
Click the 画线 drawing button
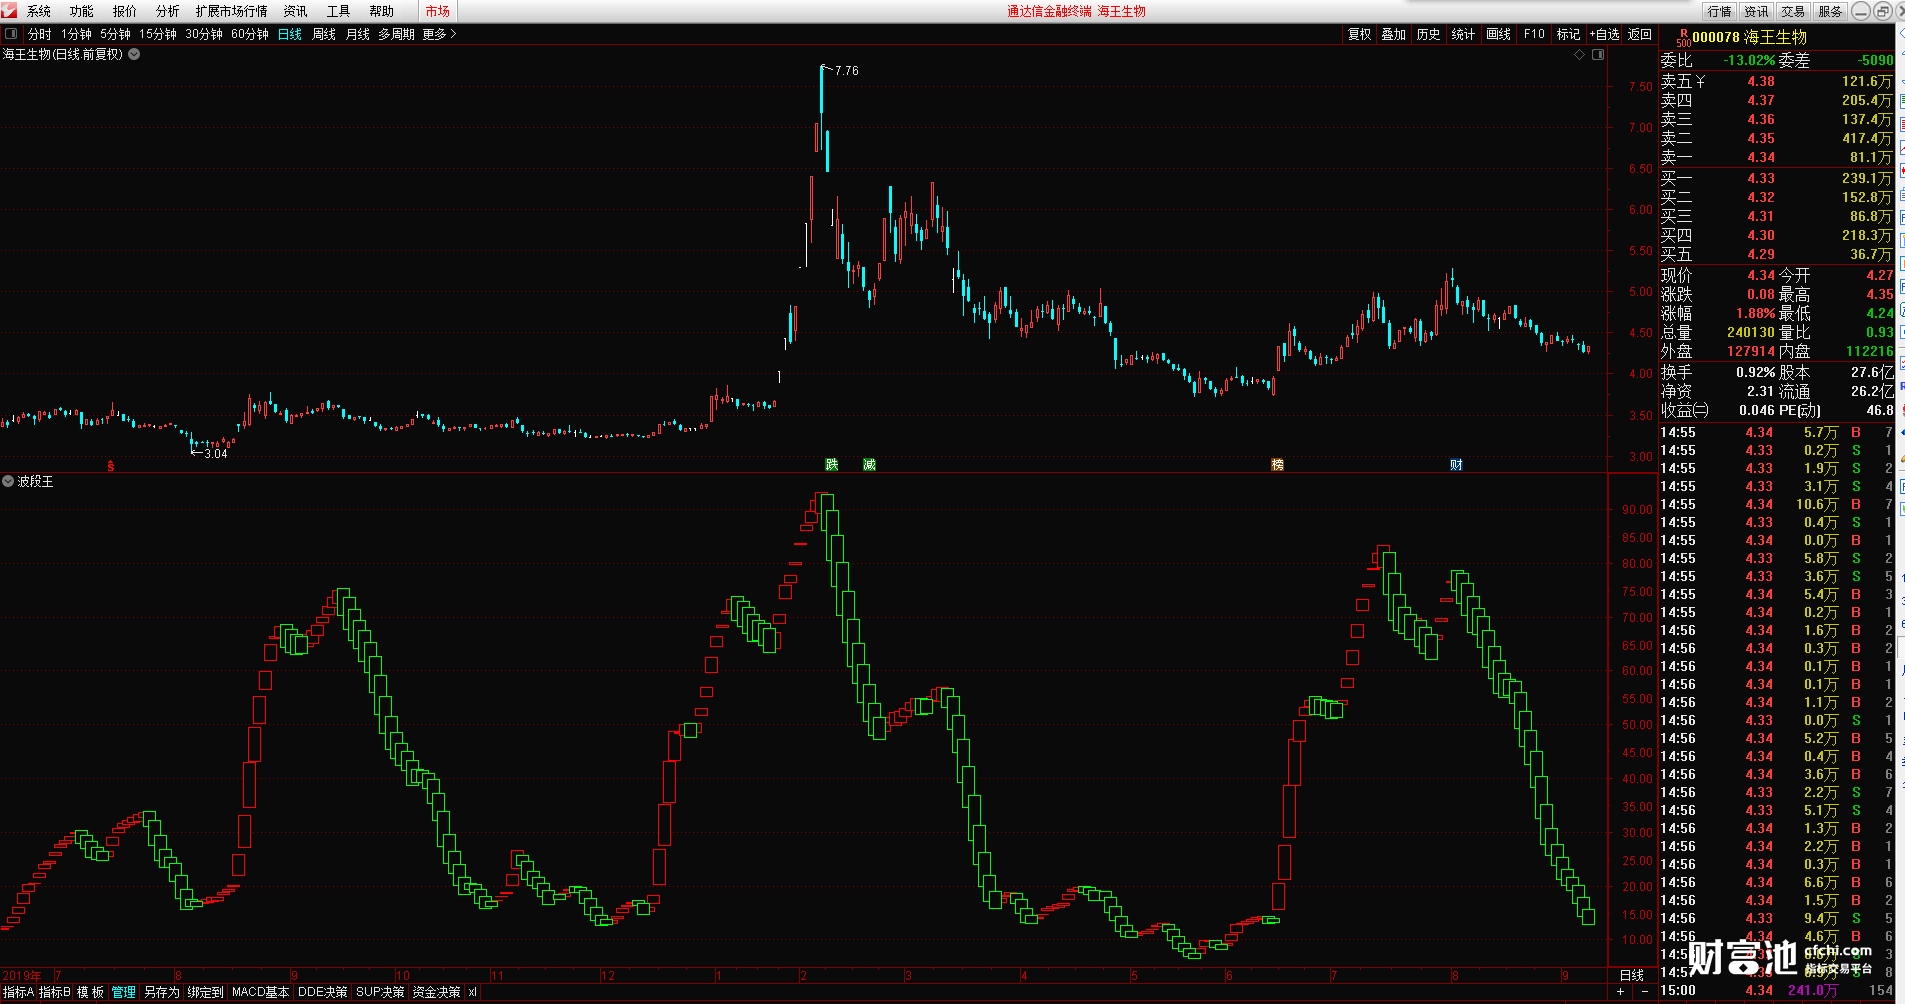[1499, 34]
